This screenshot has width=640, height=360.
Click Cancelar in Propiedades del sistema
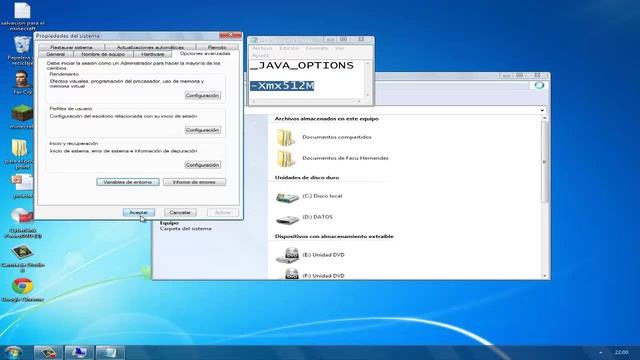(x=180, y=212)
